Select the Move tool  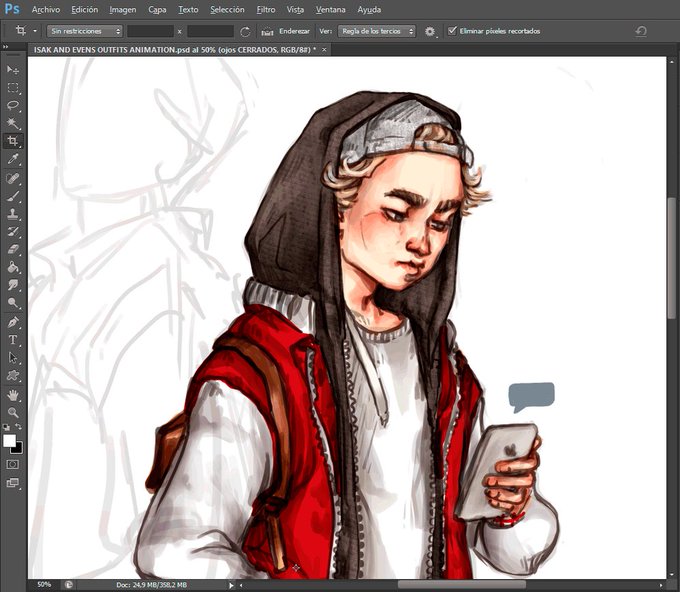click(x=13, y=69)
